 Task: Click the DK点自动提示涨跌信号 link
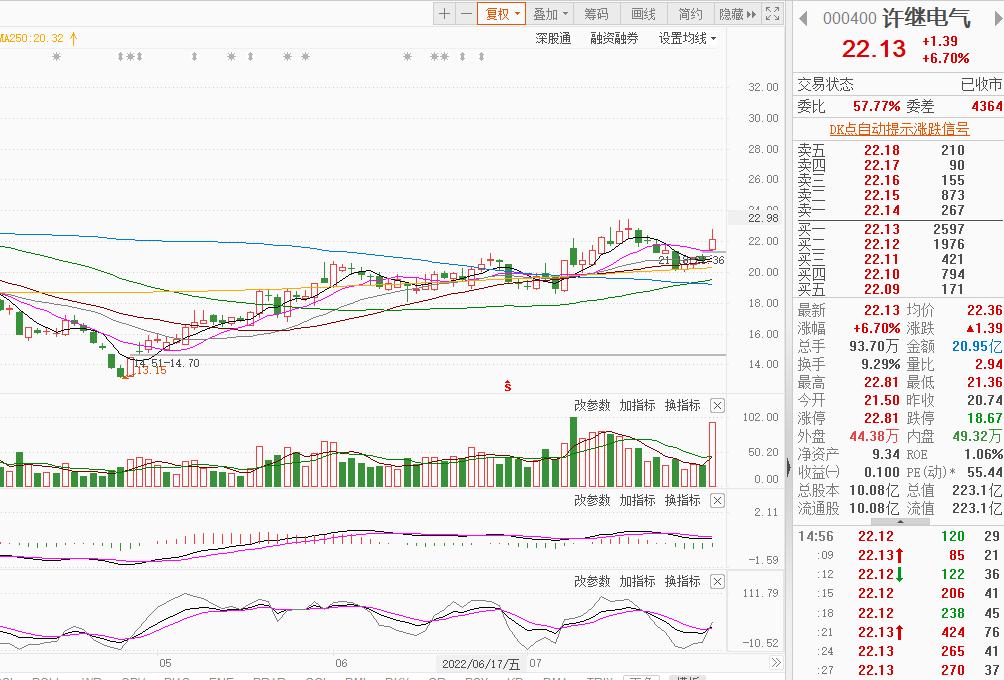tap(899, 129)
